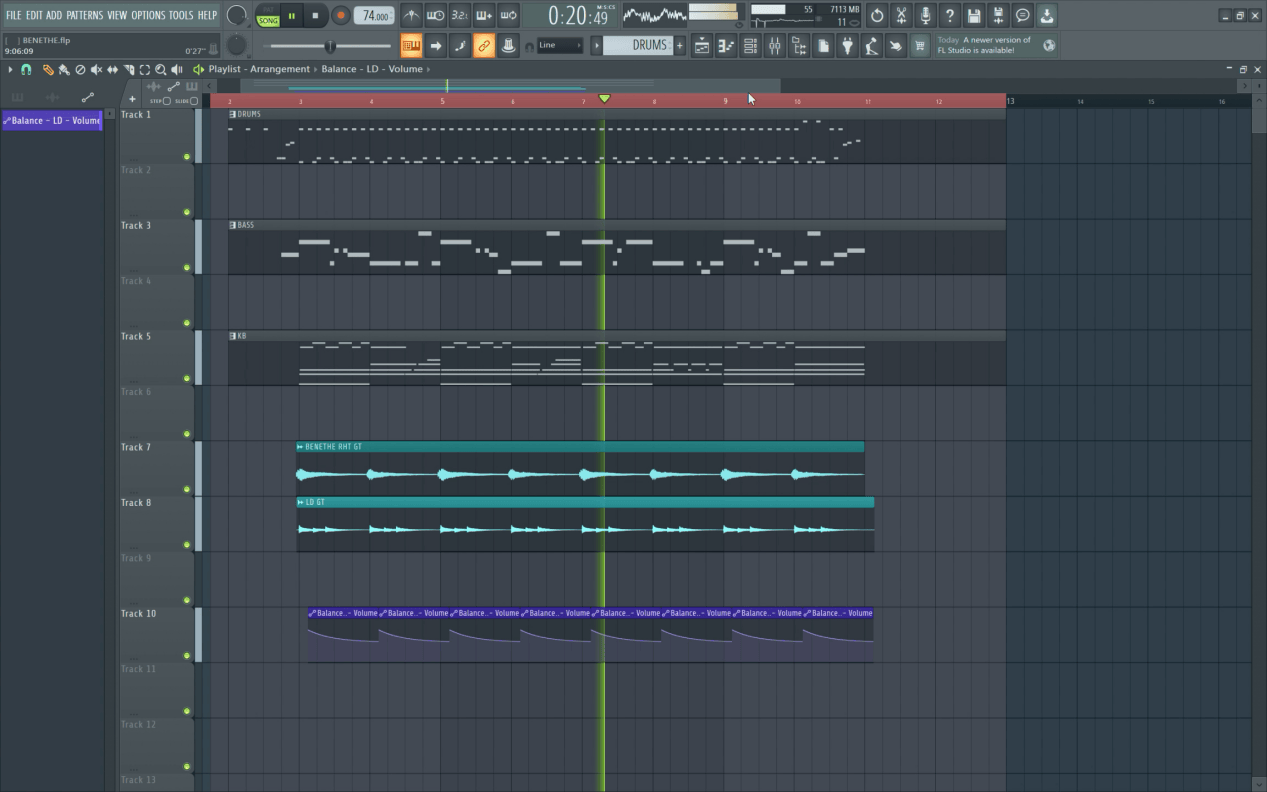The image size is (1267, 792).
Task: Select the Slip tool
Action: (112, 69)
